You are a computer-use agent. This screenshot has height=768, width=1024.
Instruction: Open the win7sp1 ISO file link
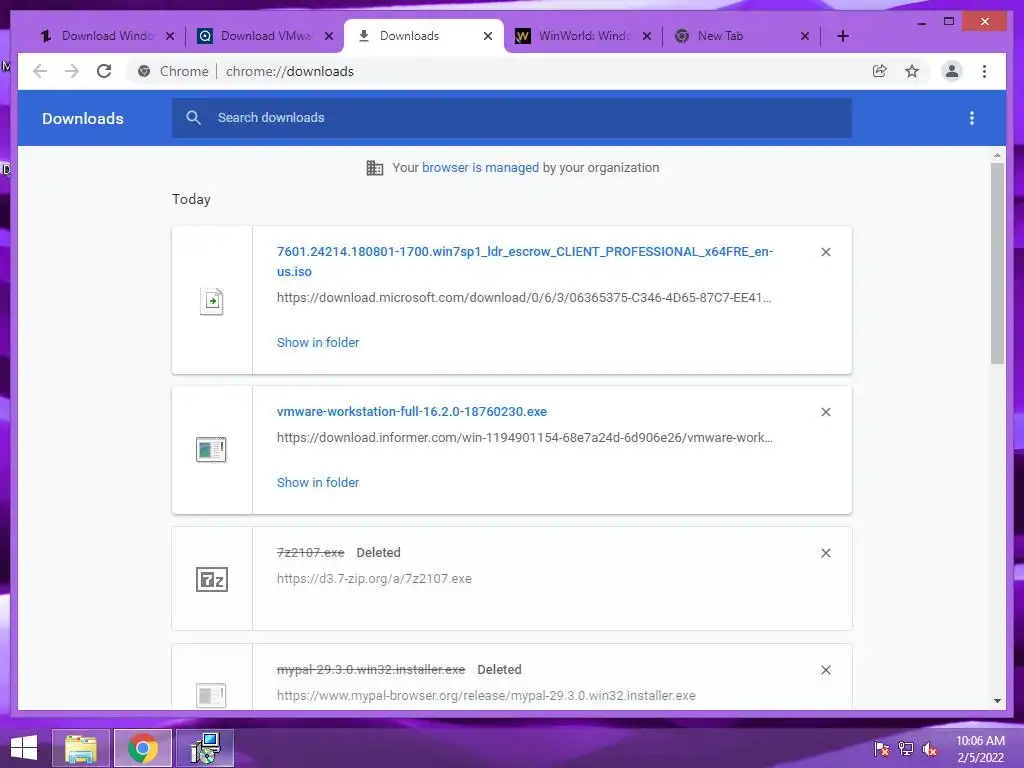524,261
